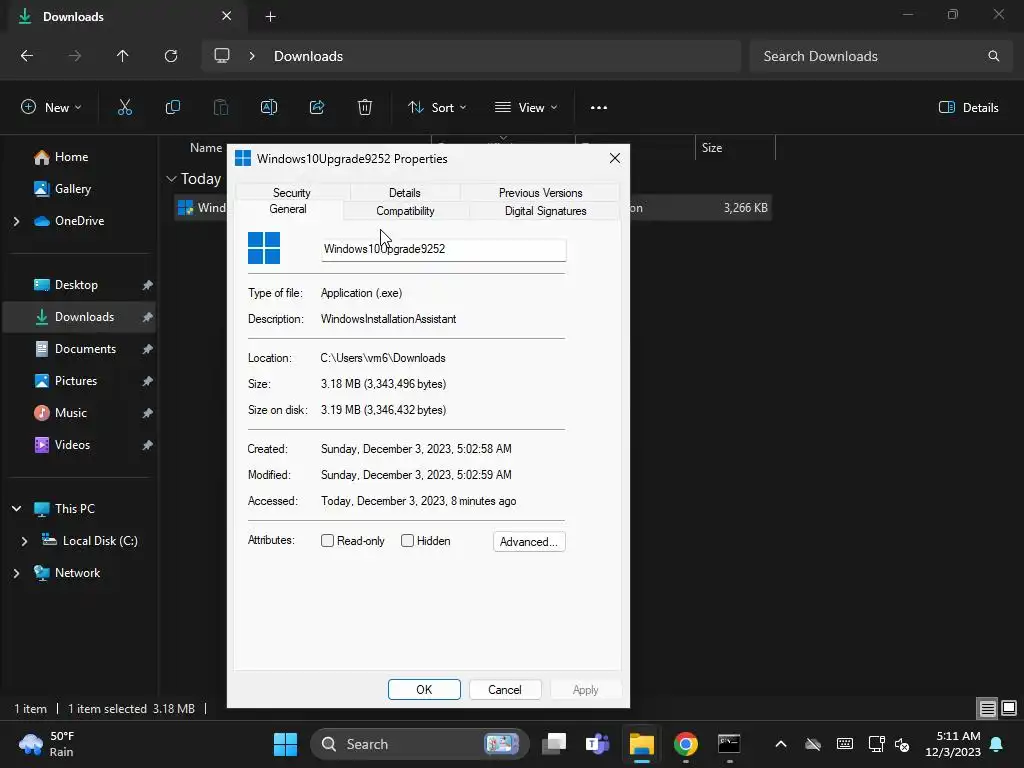This screenshot has height=768, width=1024.
Task: Expand the Network tree node
Action: (16, 573)
